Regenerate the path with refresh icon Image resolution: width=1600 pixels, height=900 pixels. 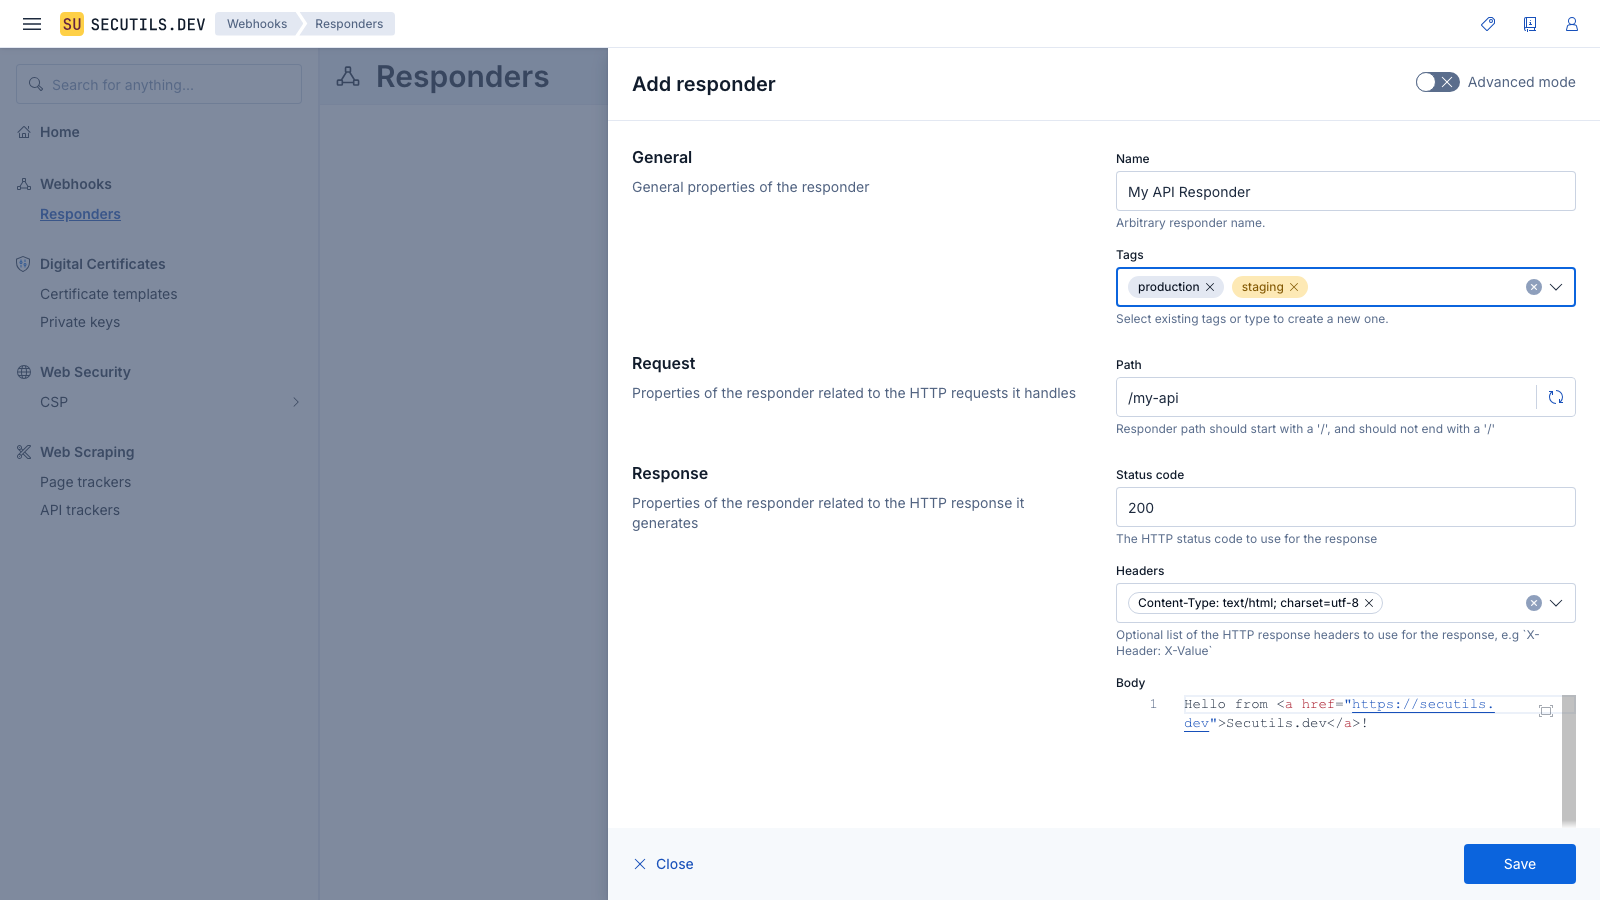coord(1556,397)
